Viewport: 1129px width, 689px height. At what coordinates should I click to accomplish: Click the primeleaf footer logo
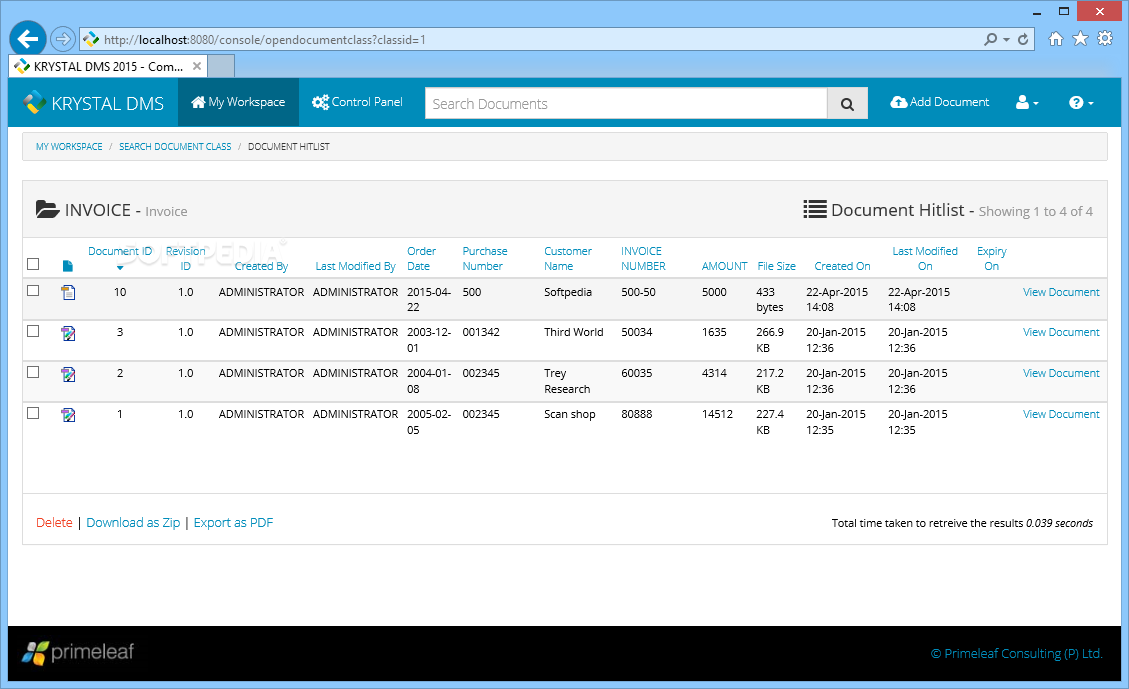78,652
